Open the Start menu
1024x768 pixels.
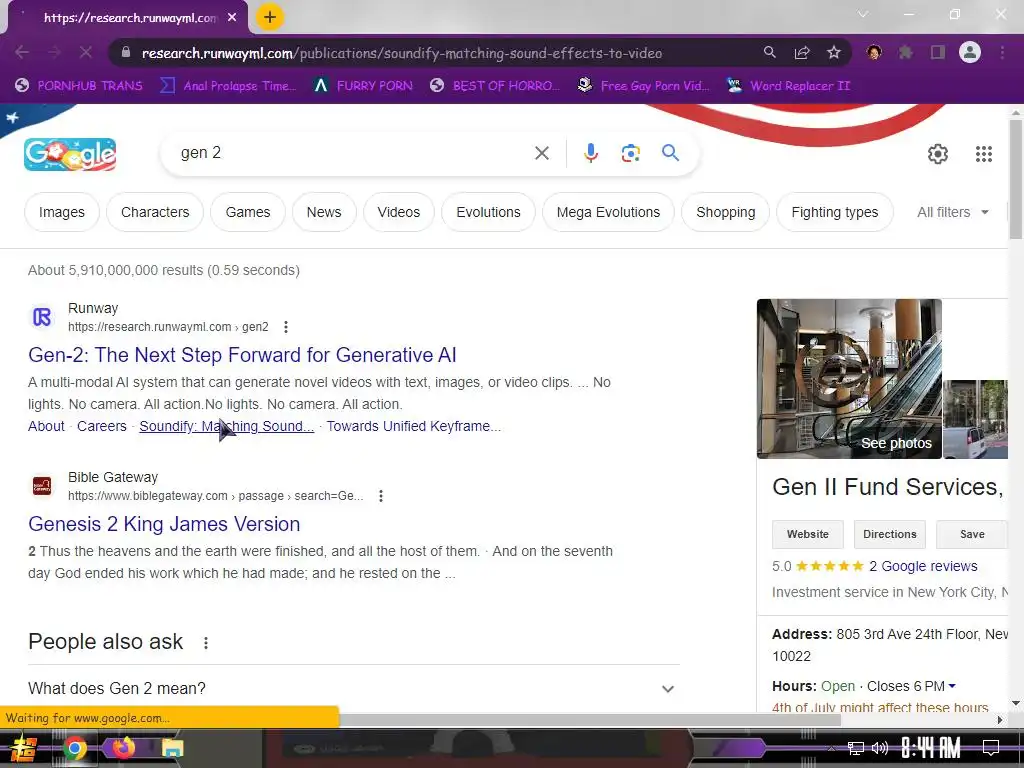click(x=23, y=748)
